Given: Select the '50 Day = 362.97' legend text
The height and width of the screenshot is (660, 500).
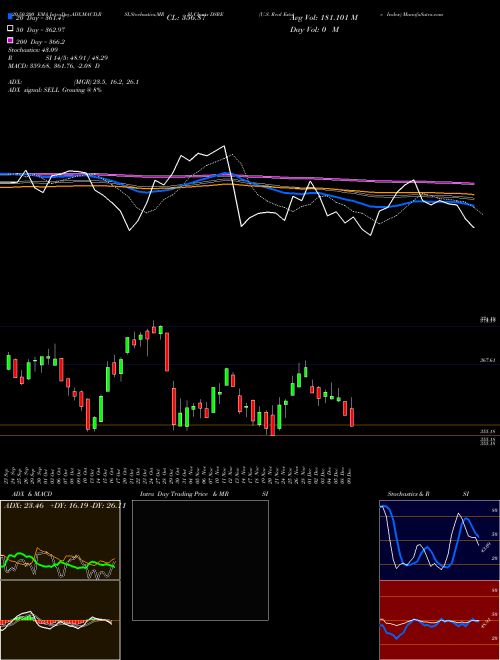Looking at the screenshot, I should click(x=41, y=29).
